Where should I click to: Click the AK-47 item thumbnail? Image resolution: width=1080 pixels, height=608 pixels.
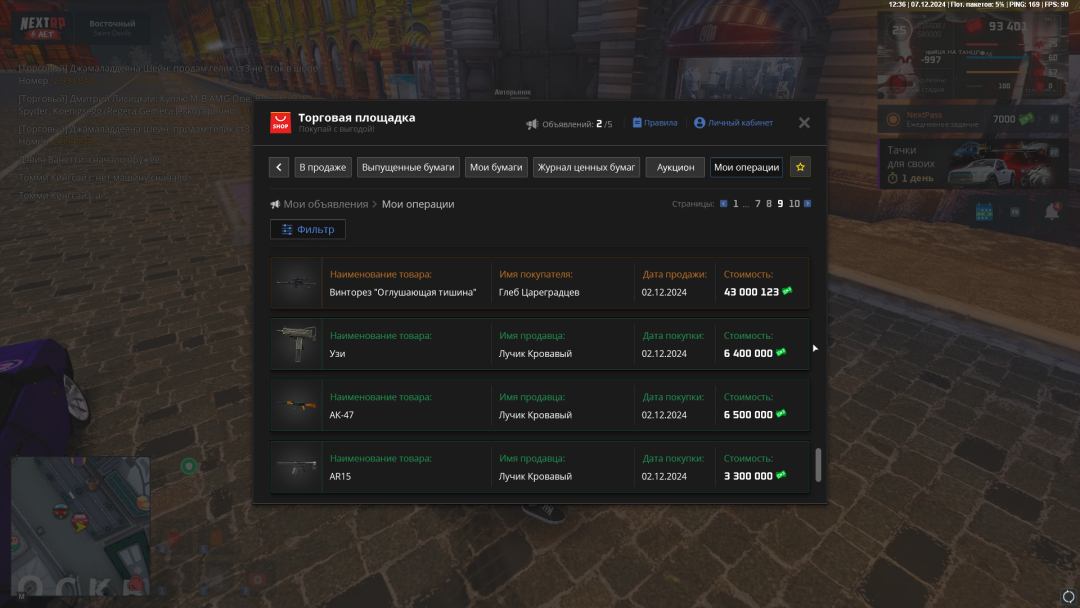(296, 405)
